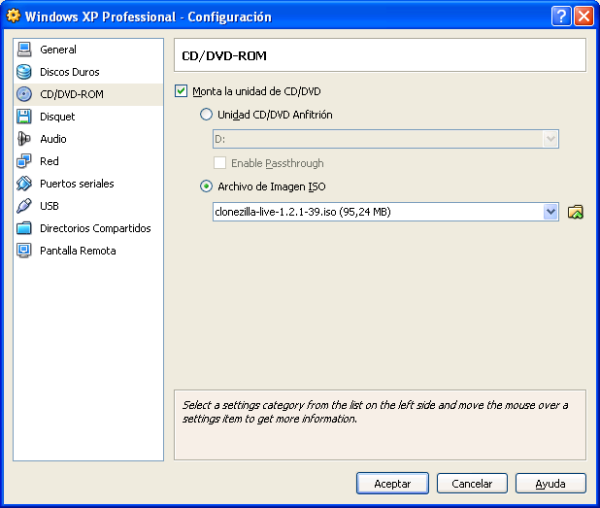Select the CD/DVD-ROM category label
600x508 pixels.
pos(71,95)
